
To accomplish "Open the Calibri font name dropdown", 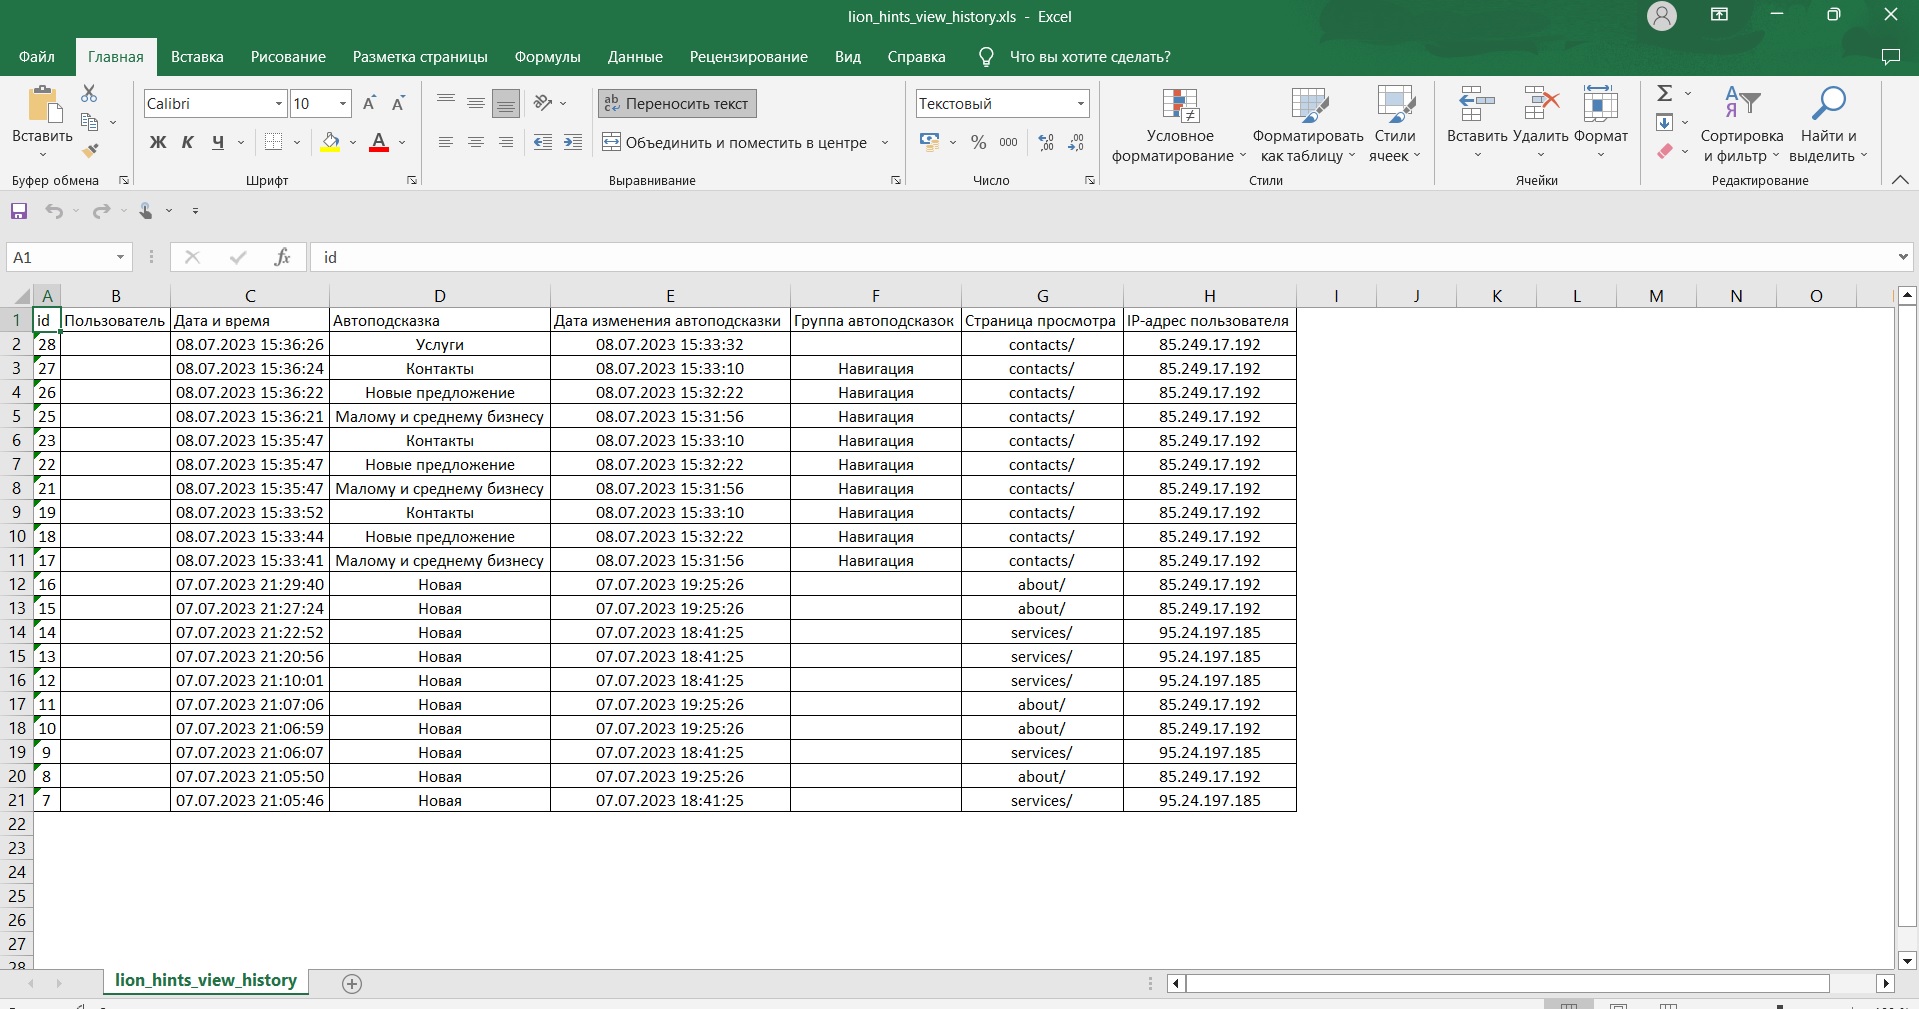I will point(279,104).
